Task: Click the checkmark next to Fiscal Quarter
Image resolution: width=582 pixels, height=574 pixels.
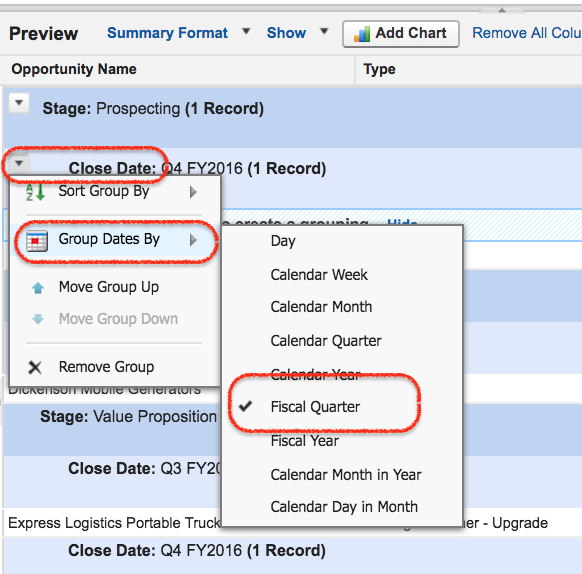Action: coord(245,406)
